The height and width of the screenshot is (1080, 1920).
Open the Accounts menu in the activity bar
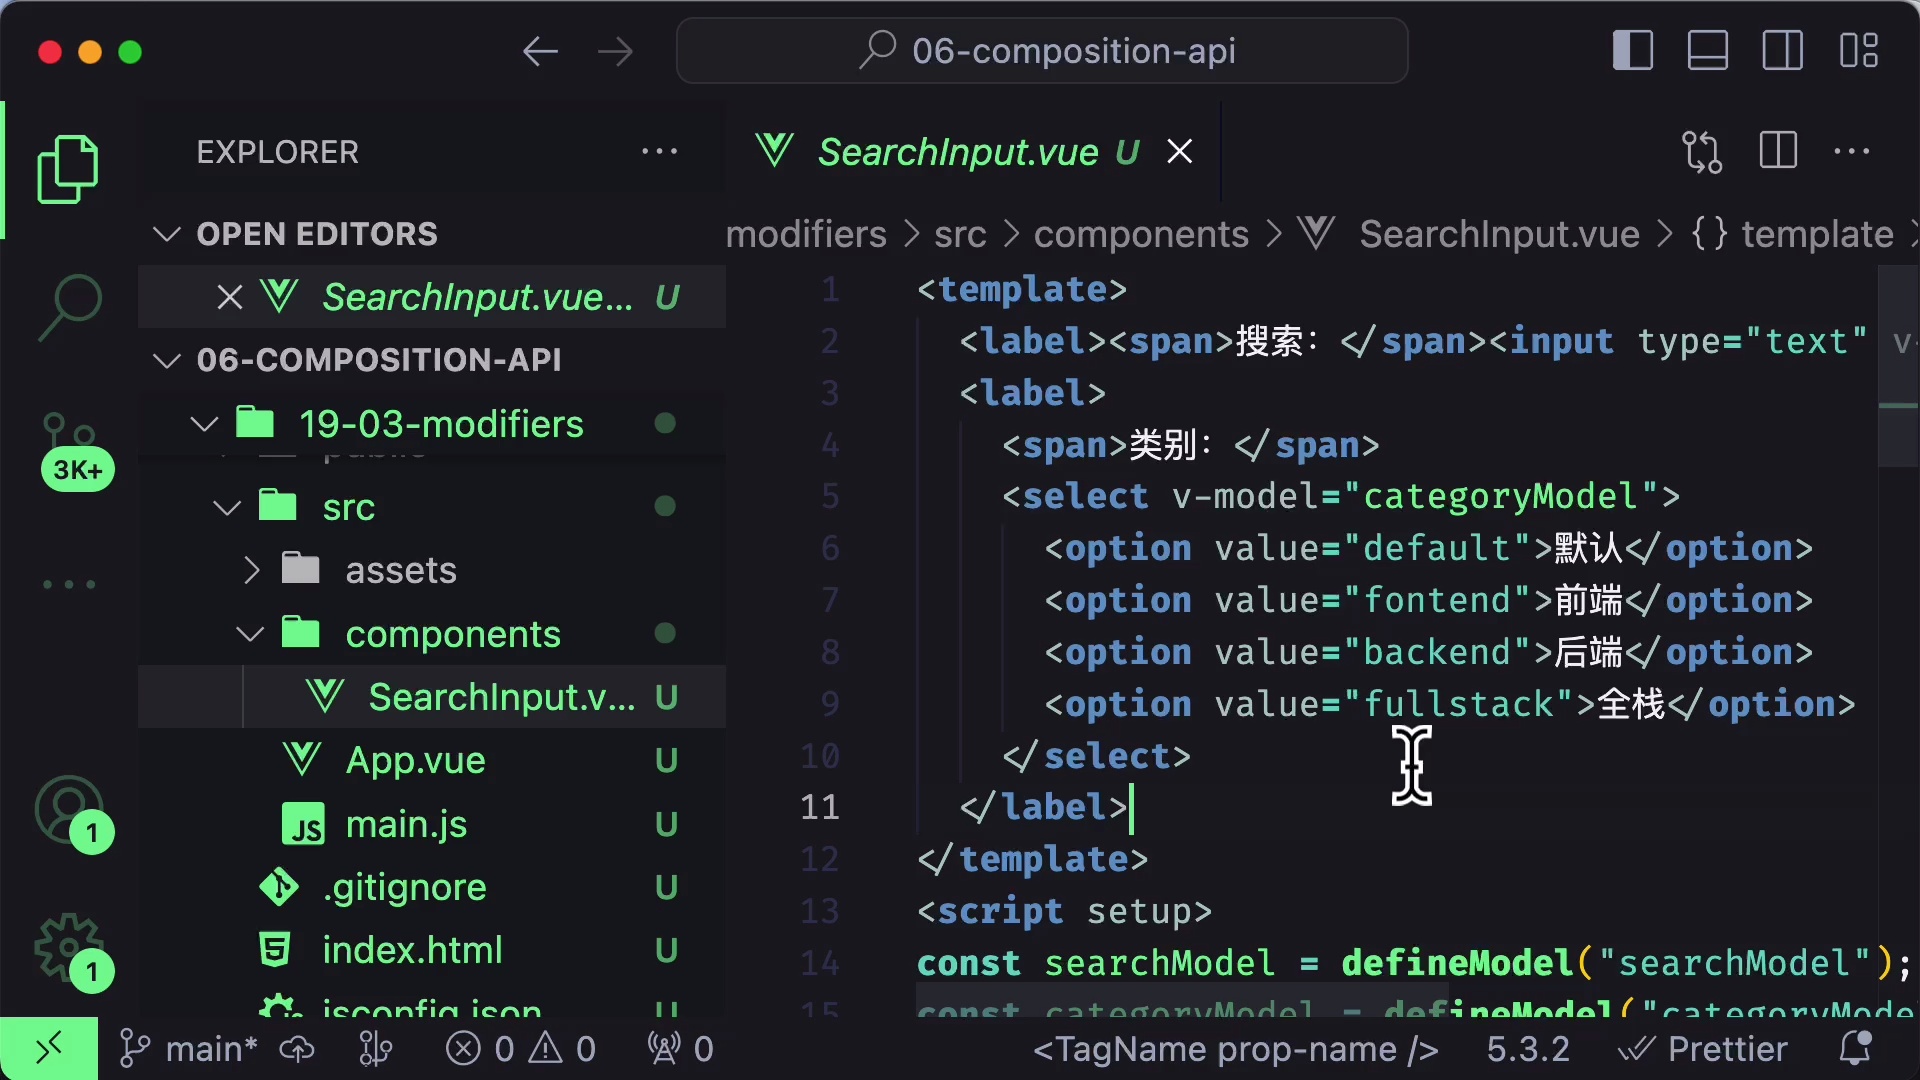click(68, 810)
